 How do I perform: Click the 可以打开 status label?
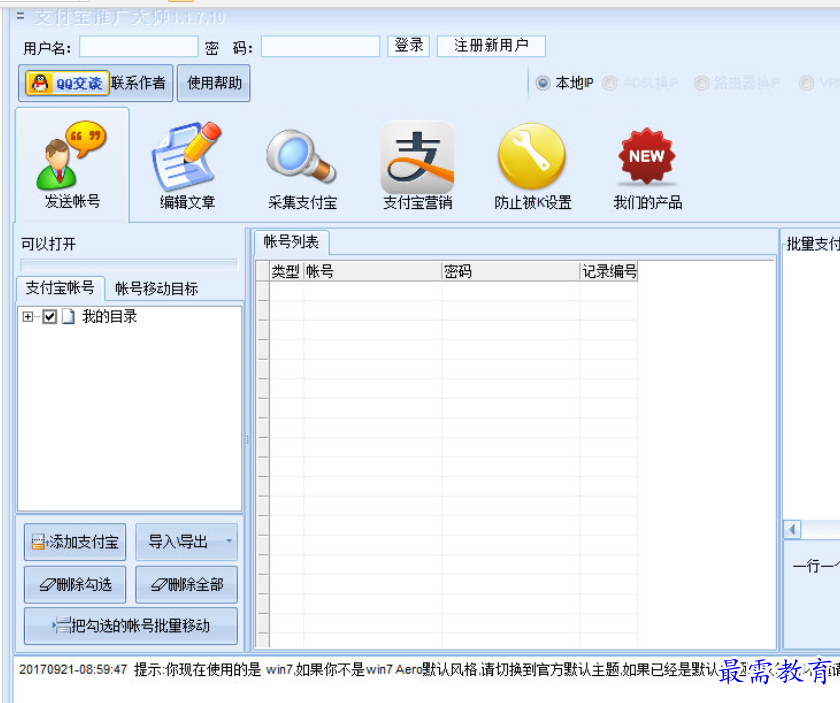coord(48,244)
